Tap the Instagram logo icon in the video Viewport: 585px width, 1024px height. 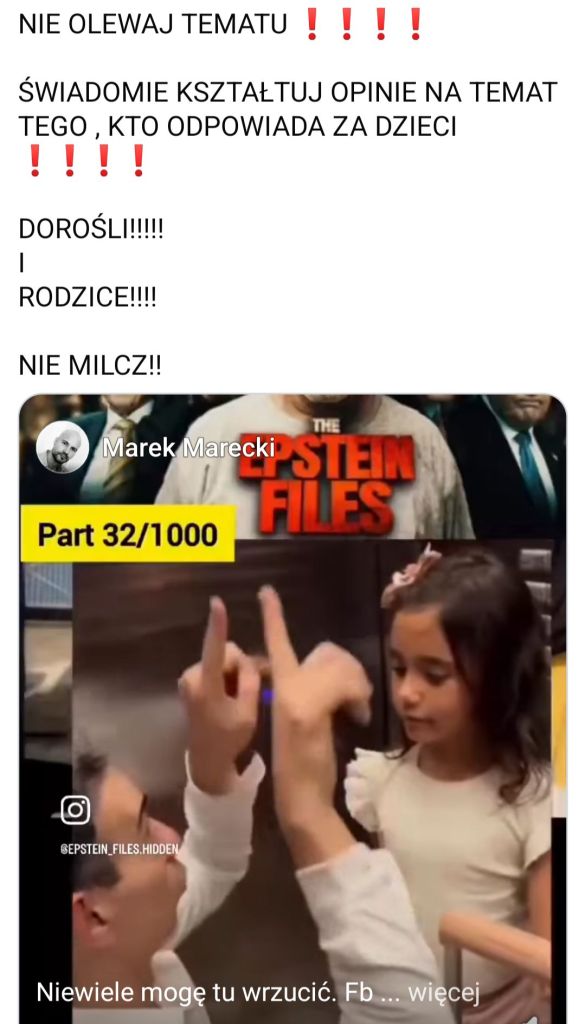click(75, 810)
